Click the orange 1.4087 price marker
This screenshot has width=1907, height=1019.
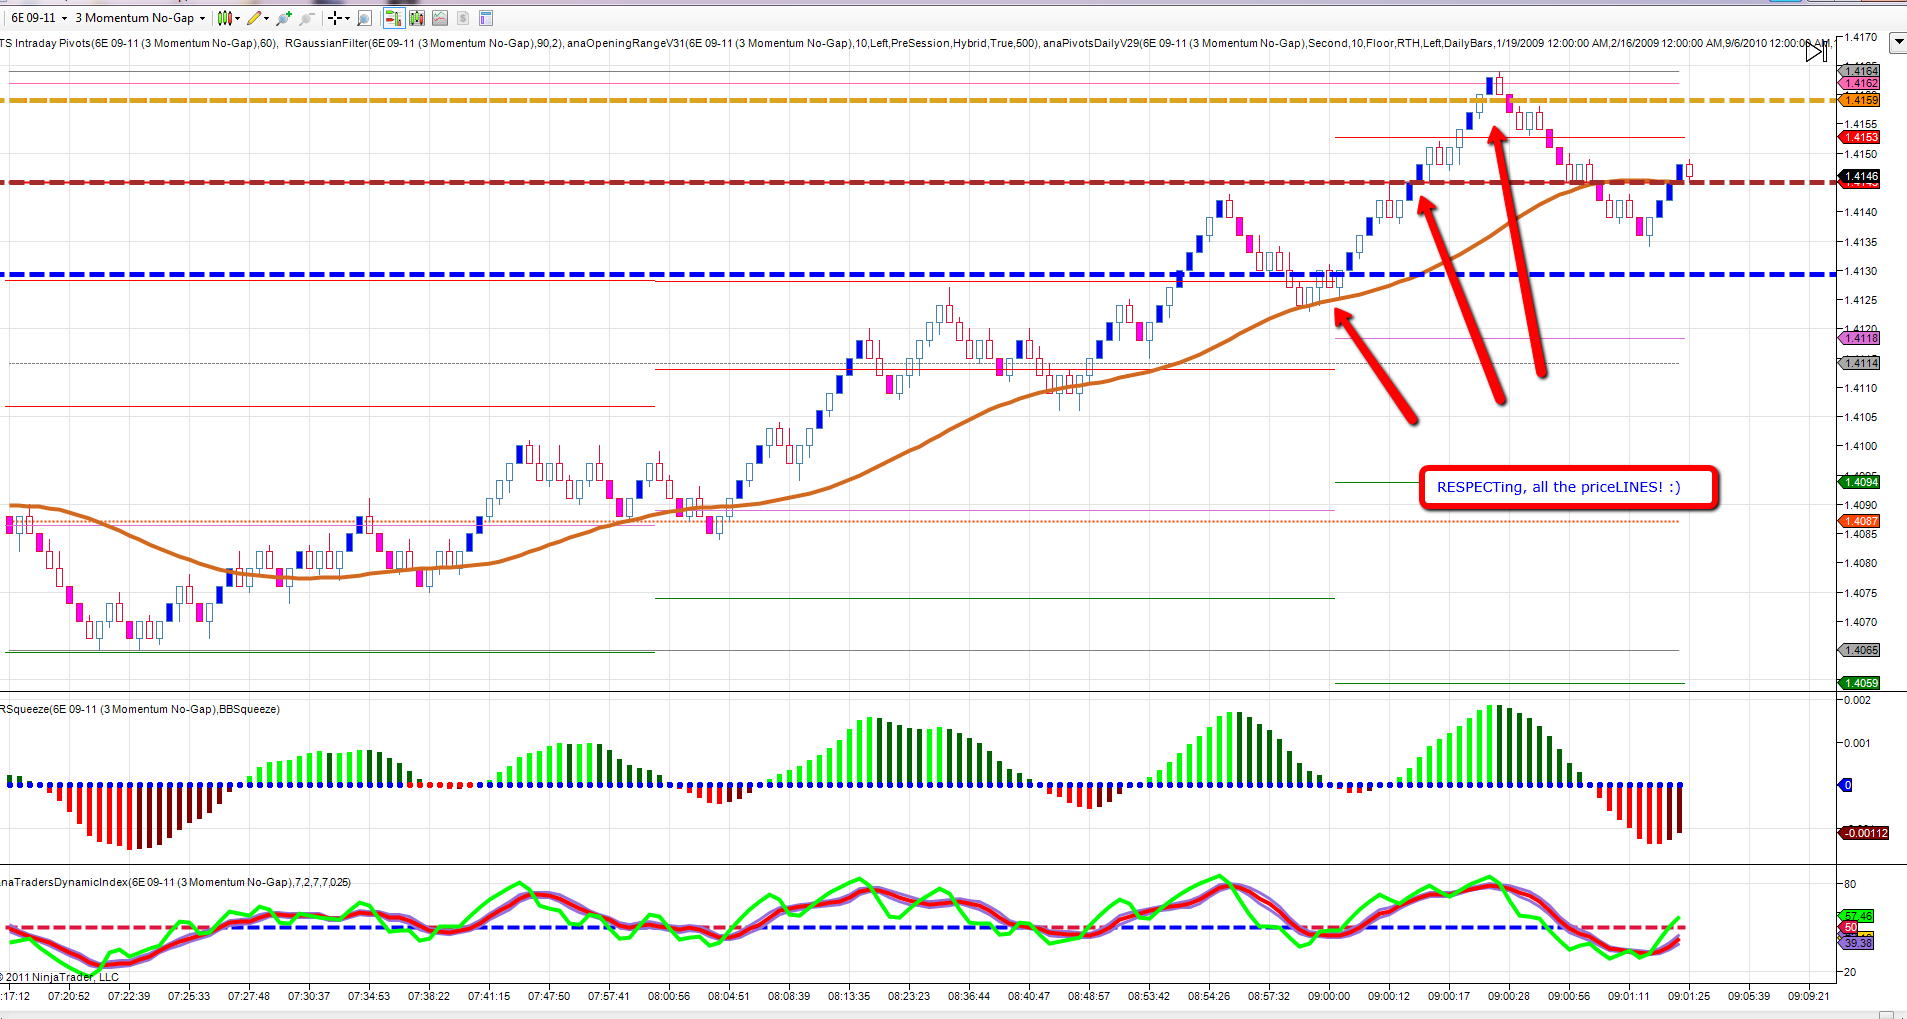click(x=1860, y=521)
